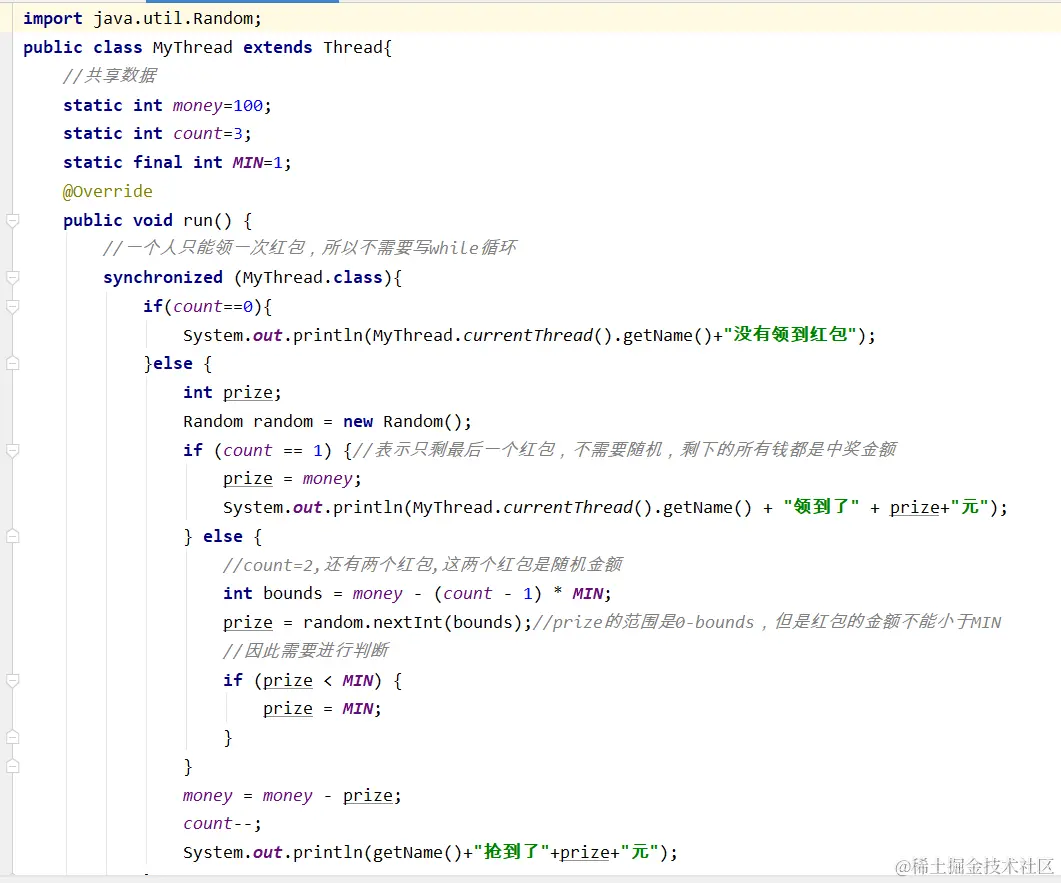
Task: Collapse the fold marker at if(count==0){
Action: tap(12, 307)
